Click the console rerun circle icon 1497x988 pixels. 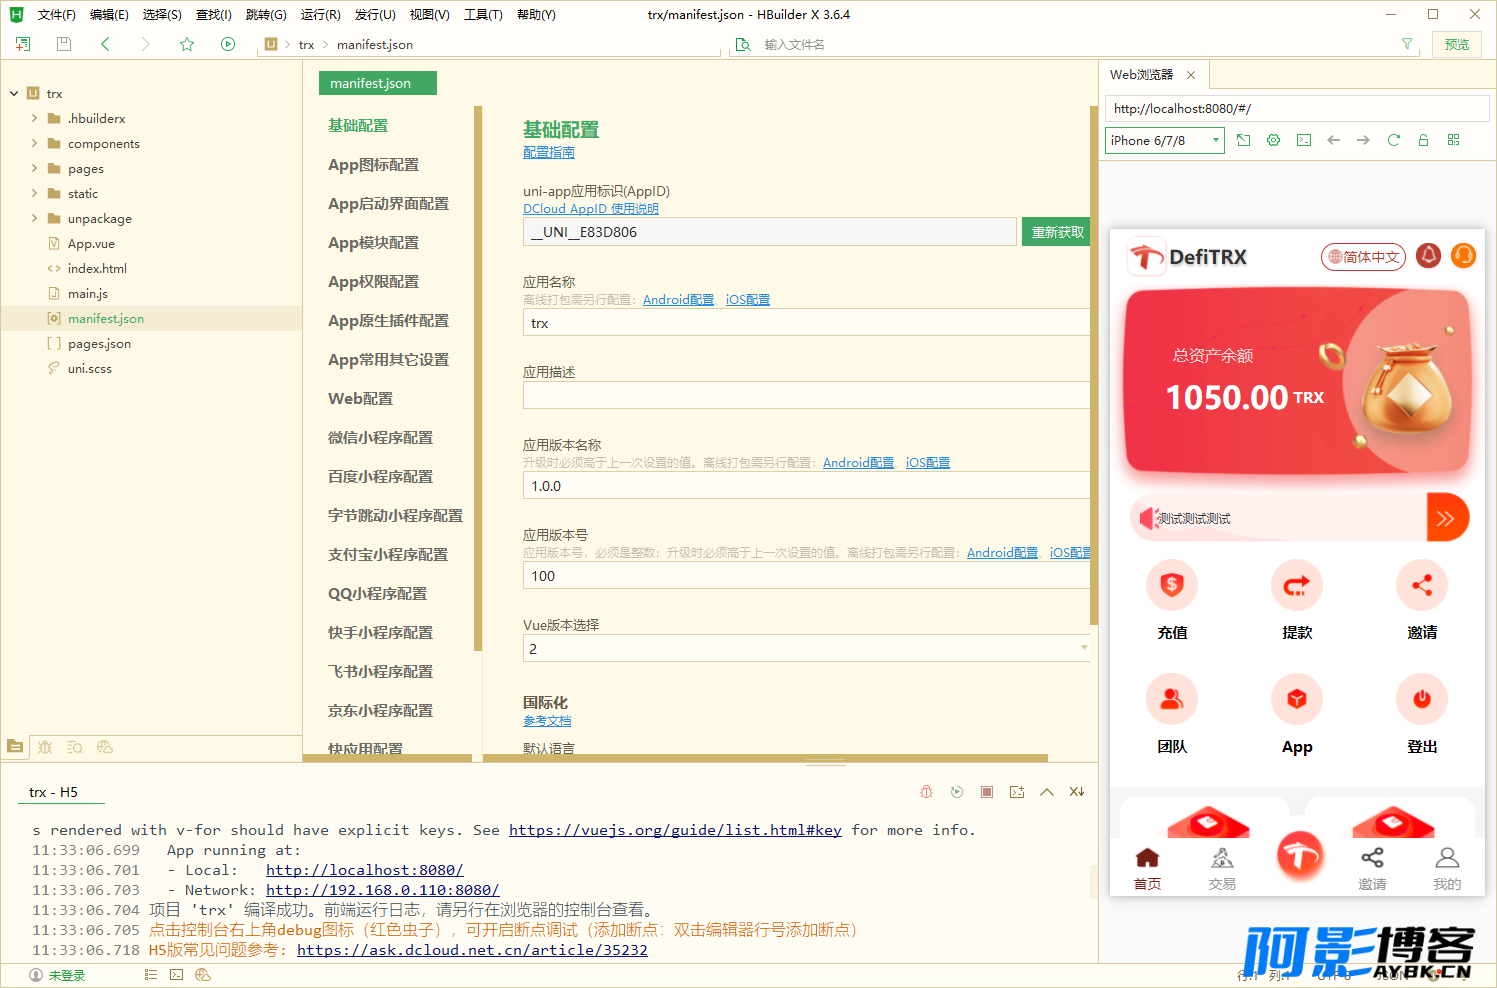[x=957, y=792]
